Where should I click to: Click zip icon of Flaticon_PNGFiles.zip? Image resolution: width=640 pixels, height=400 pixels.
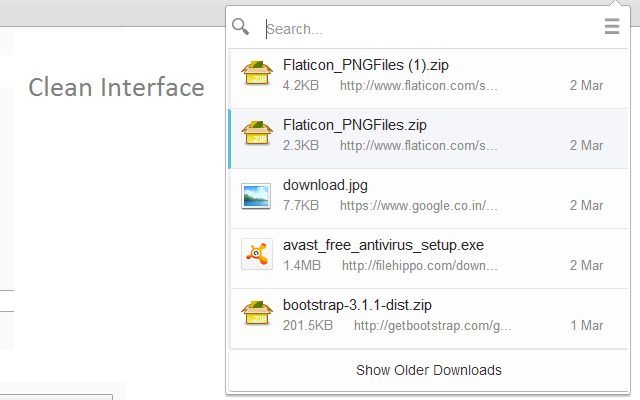tap(257, 135)
